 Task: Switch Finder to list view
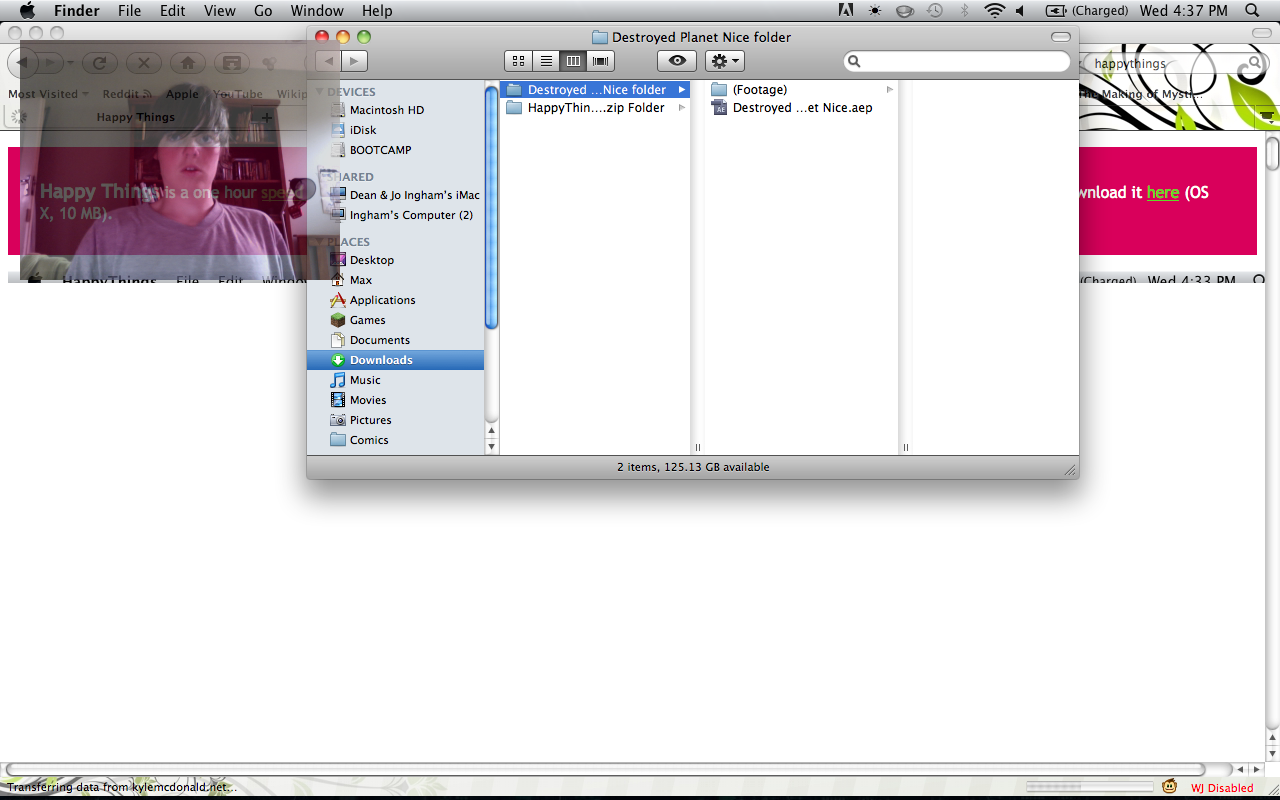[546, 61]
